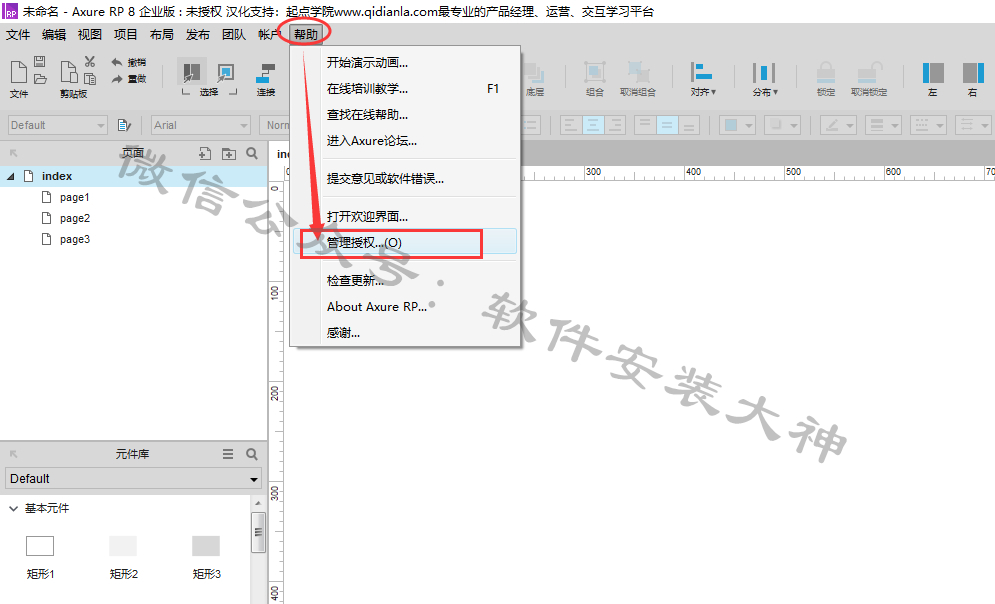Toggle the 右 right panes view
This screenshot has height=604, width=995.
tap(973, 78)
